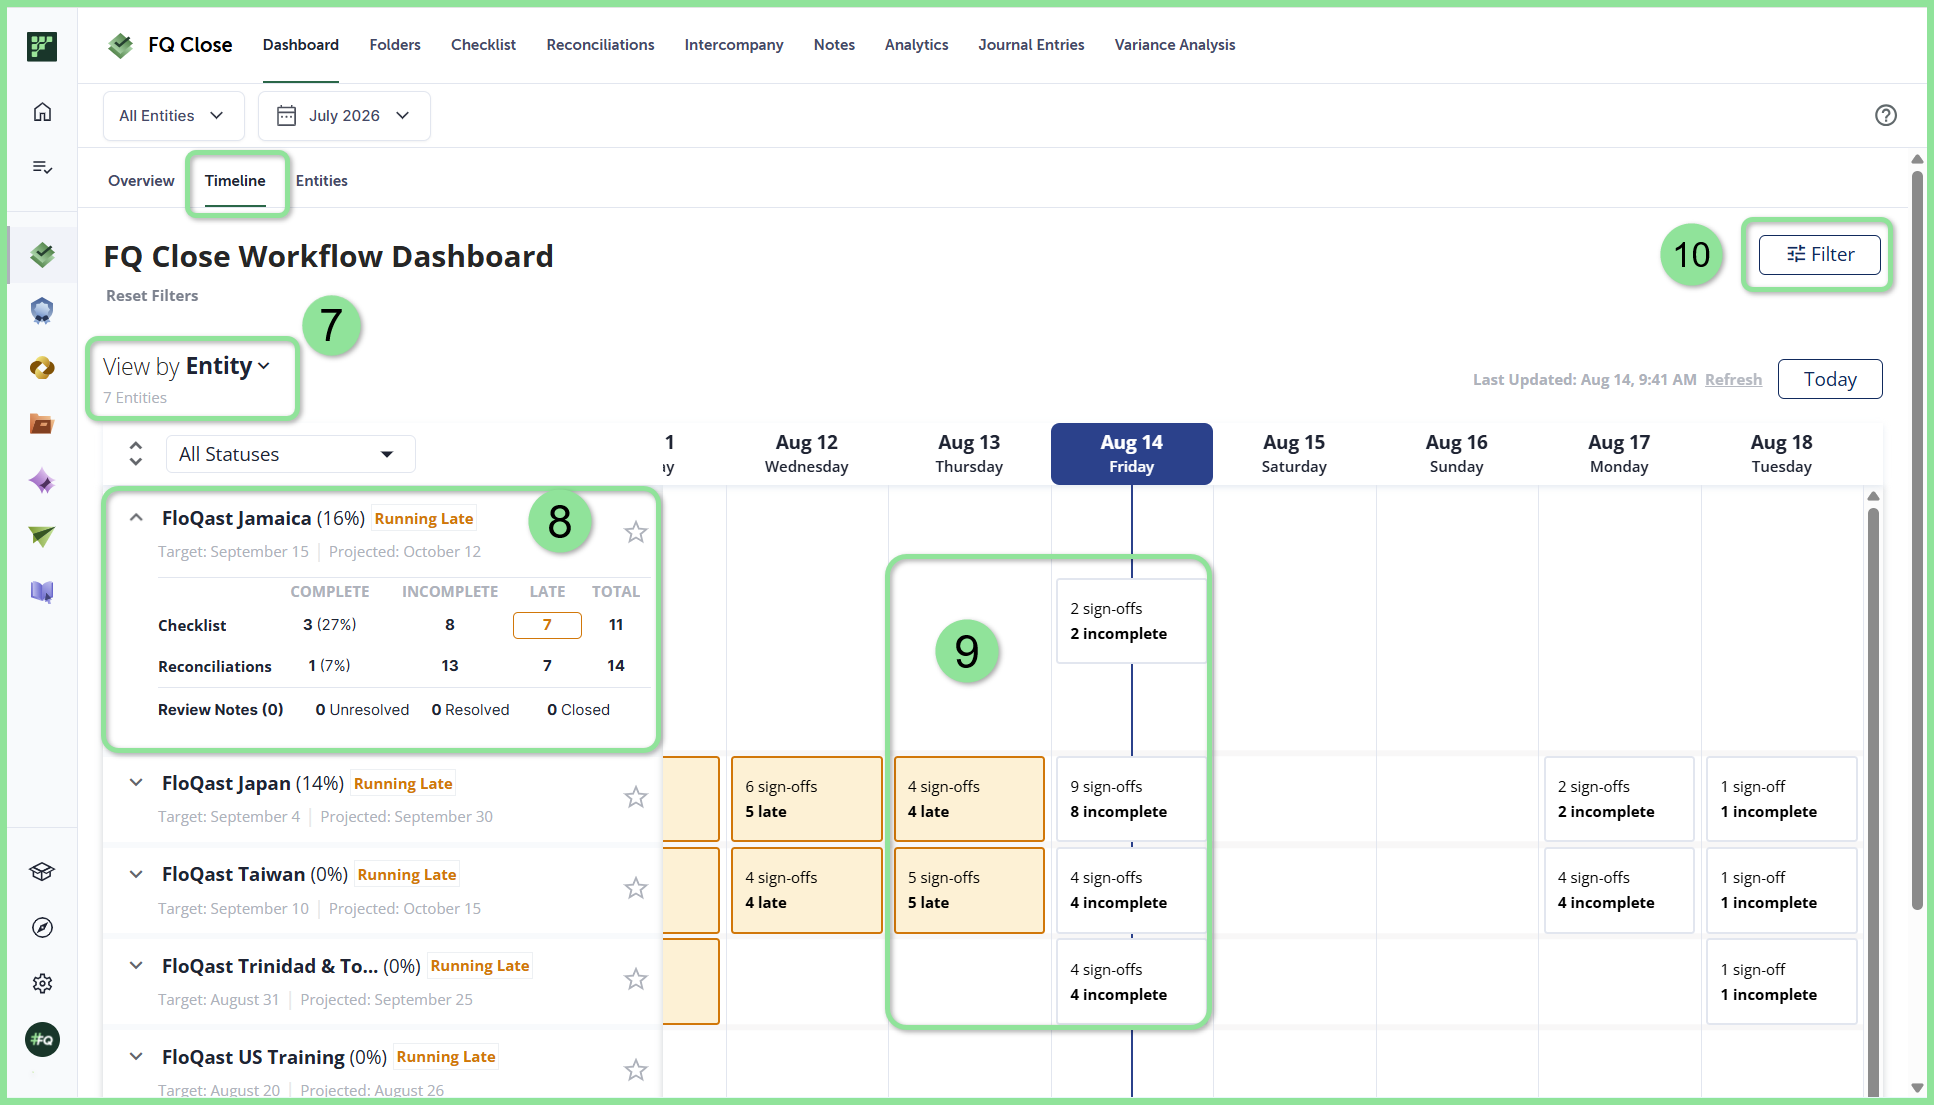The height and width of the screenshot is (1105, 1934).
Task: Open the All Statuses dropdown
Action: point(290,454)
